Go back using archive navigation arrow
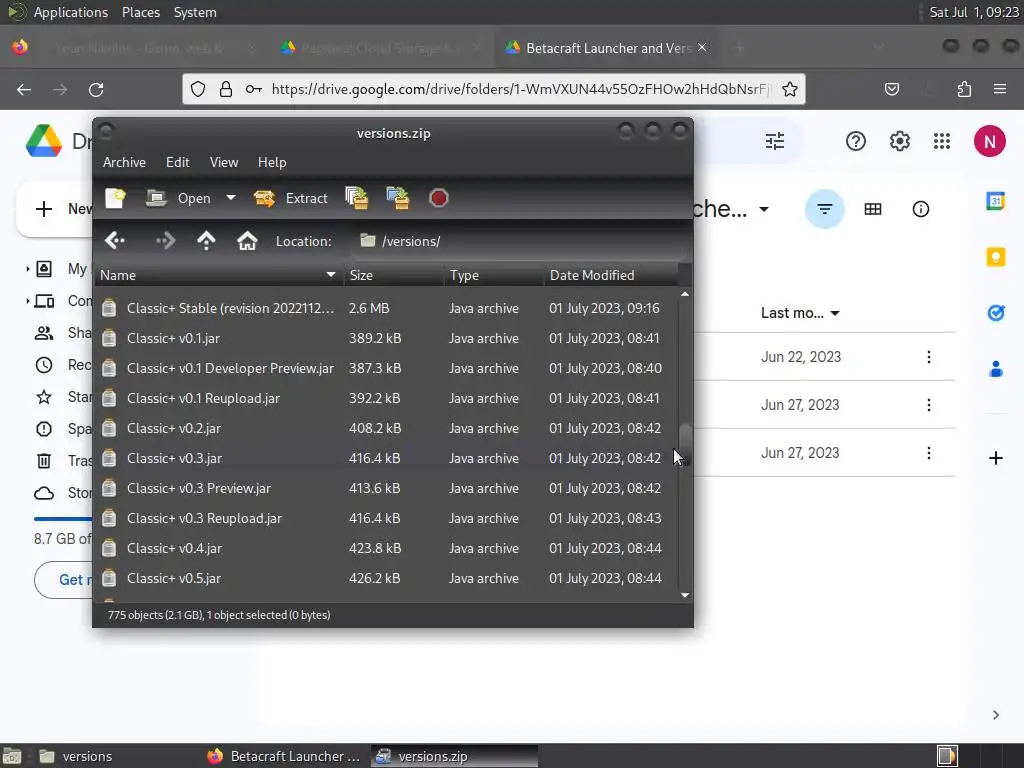Viewport: 1024px width, 768px height. [115, 241]
